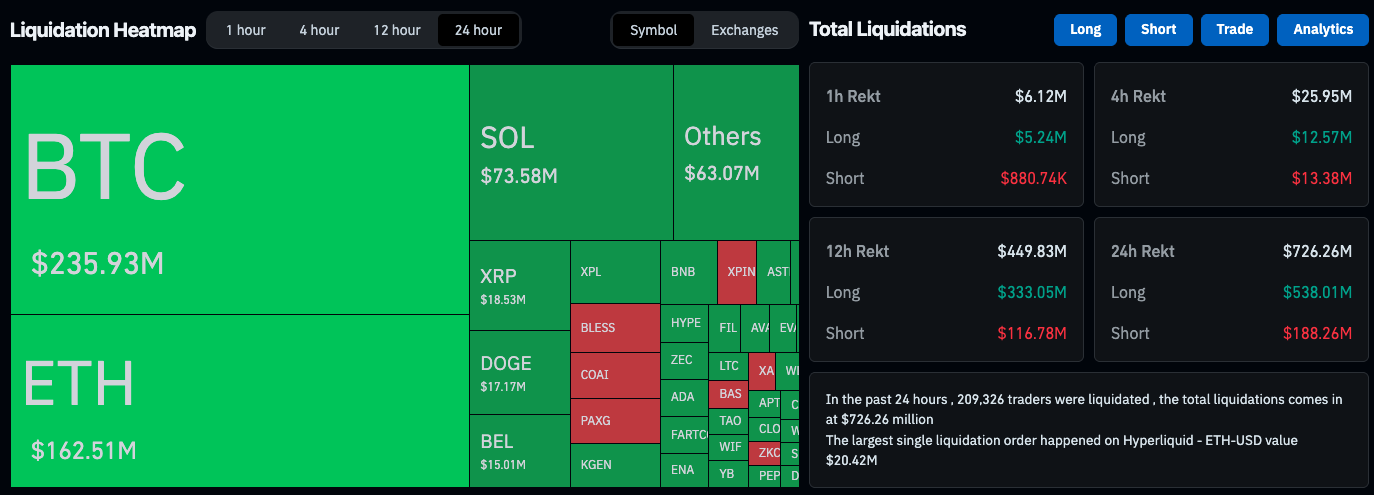This screenshot has height=495, width=1374.
Task: Select the ETH heatmap tile
Action: [240, 400]
